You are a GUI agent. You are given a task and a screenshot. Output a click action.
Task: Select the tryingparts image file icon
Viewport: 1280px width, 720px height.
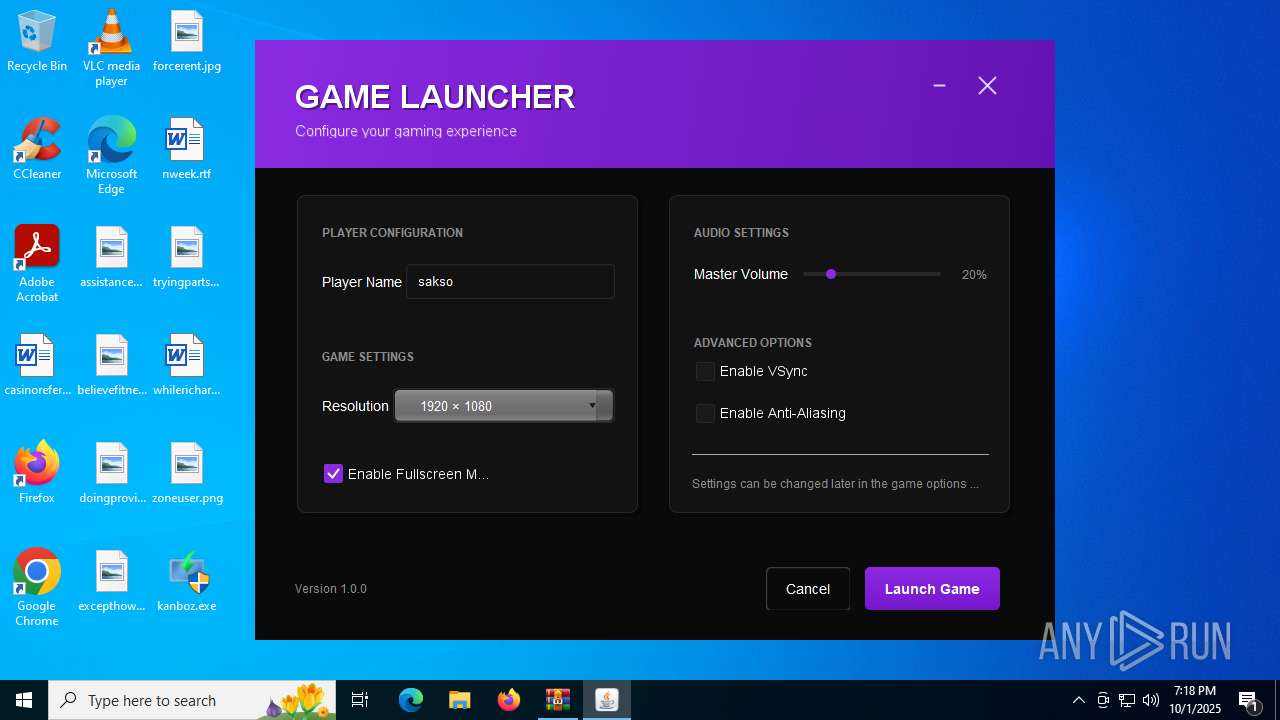(187, 258)
